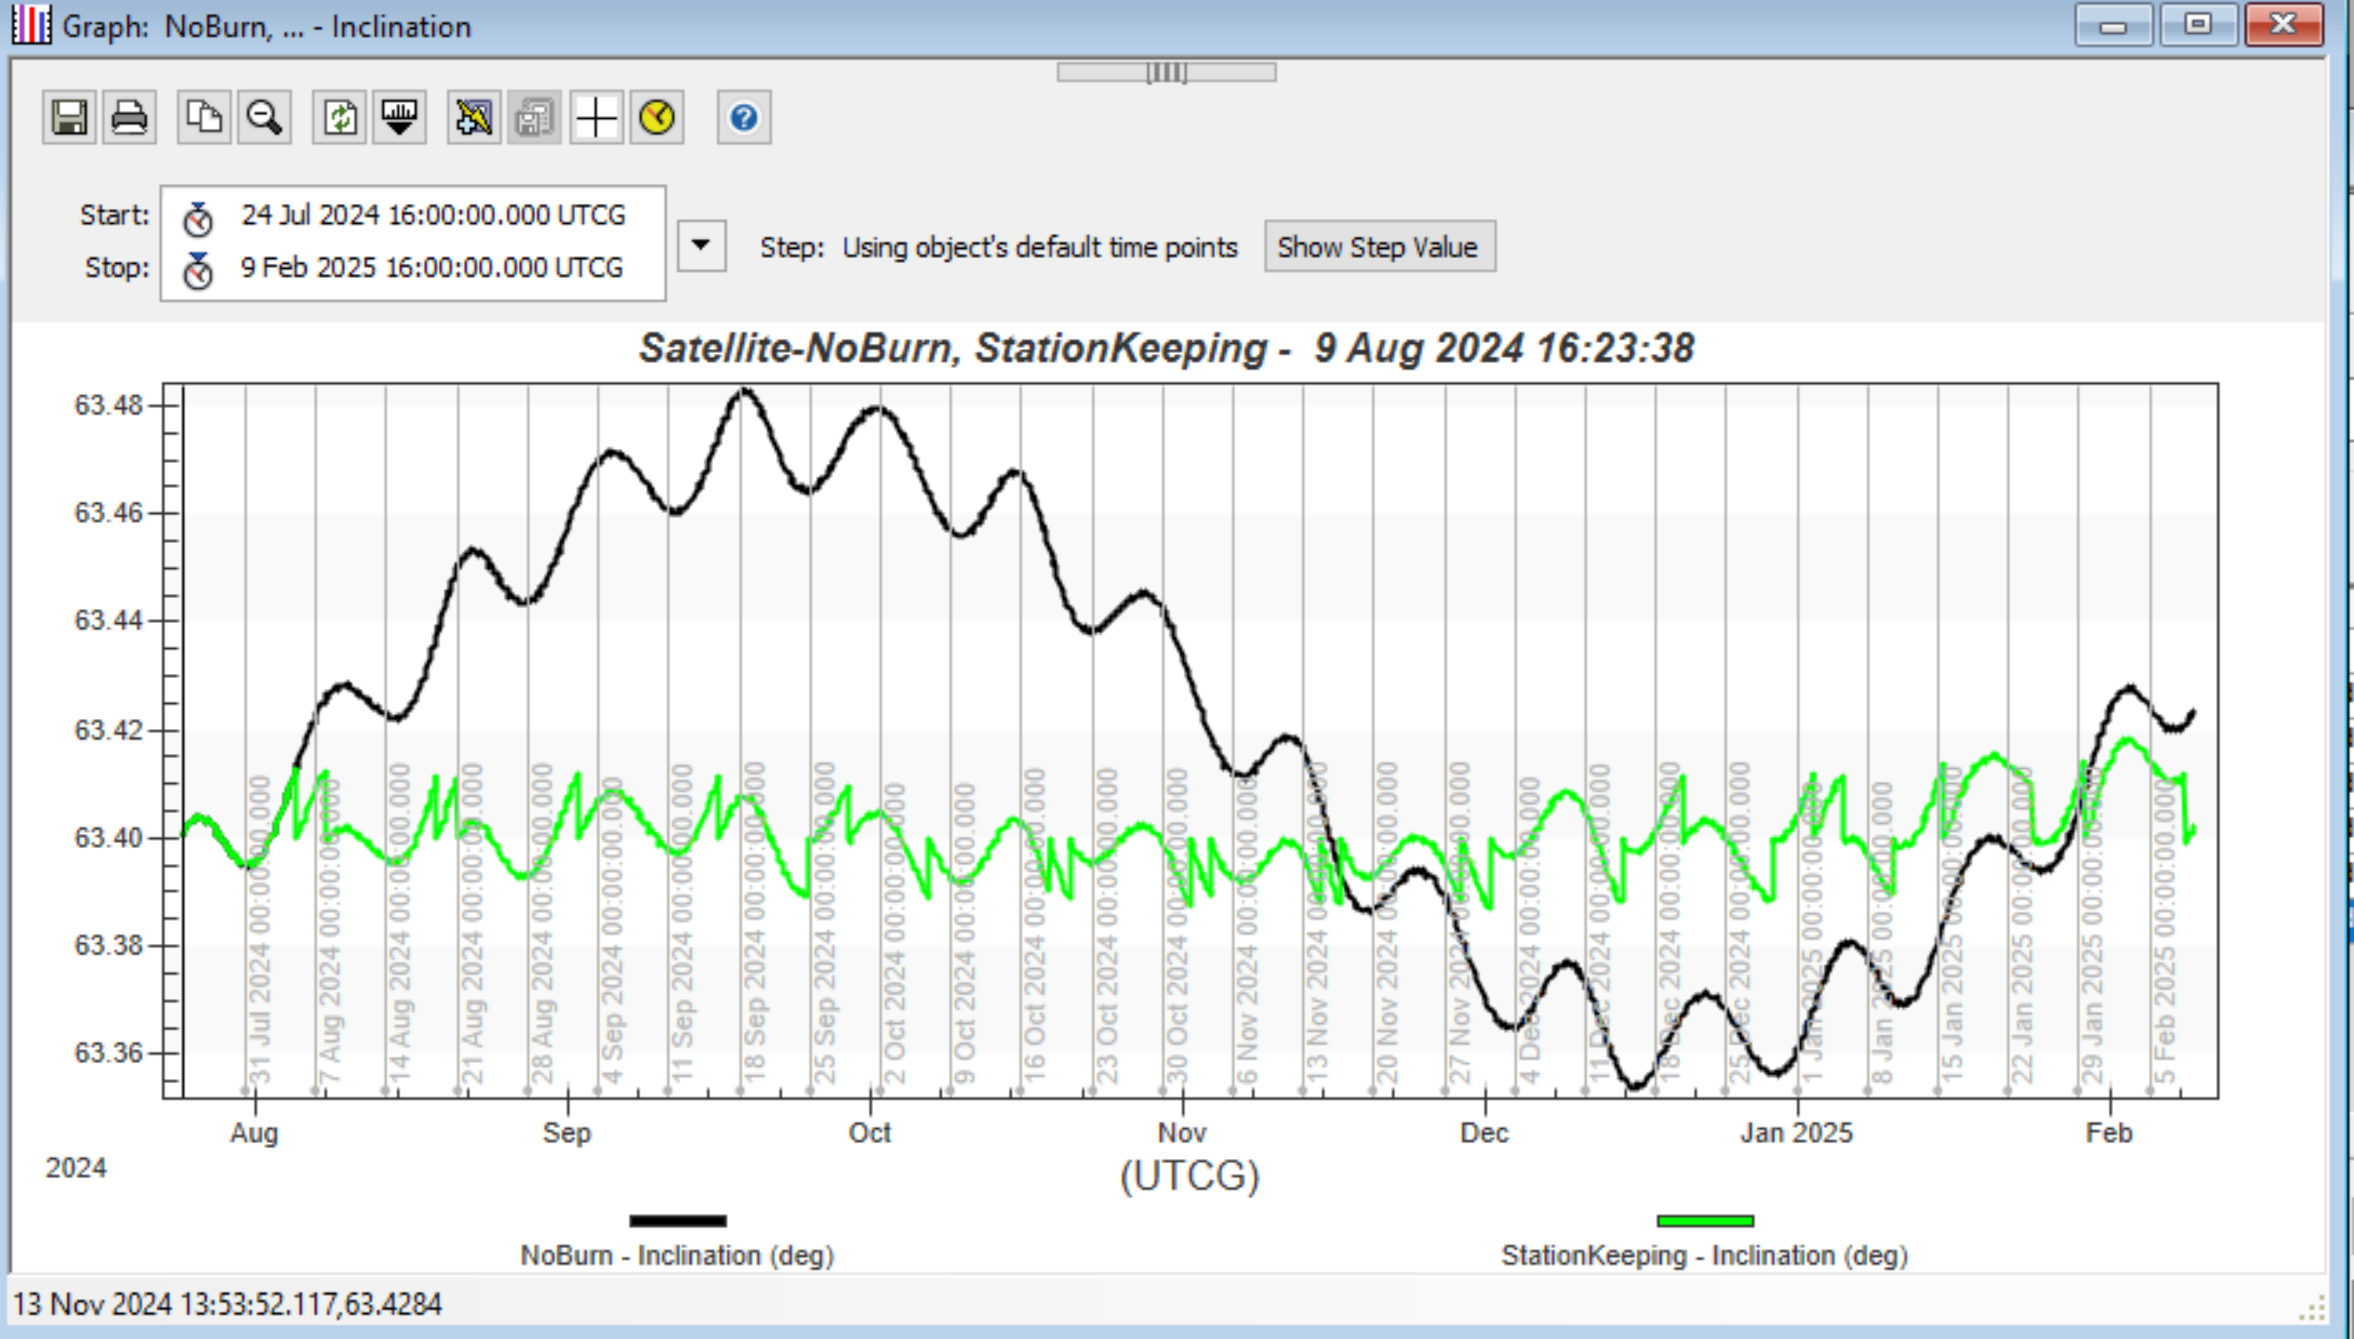
Task: Click the Save graph icon
Action: pos(69,118)
